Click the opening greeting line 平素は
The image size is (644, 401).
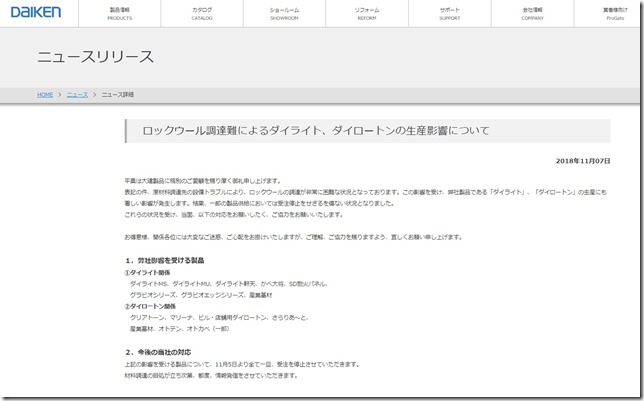[x=203, y=181]
